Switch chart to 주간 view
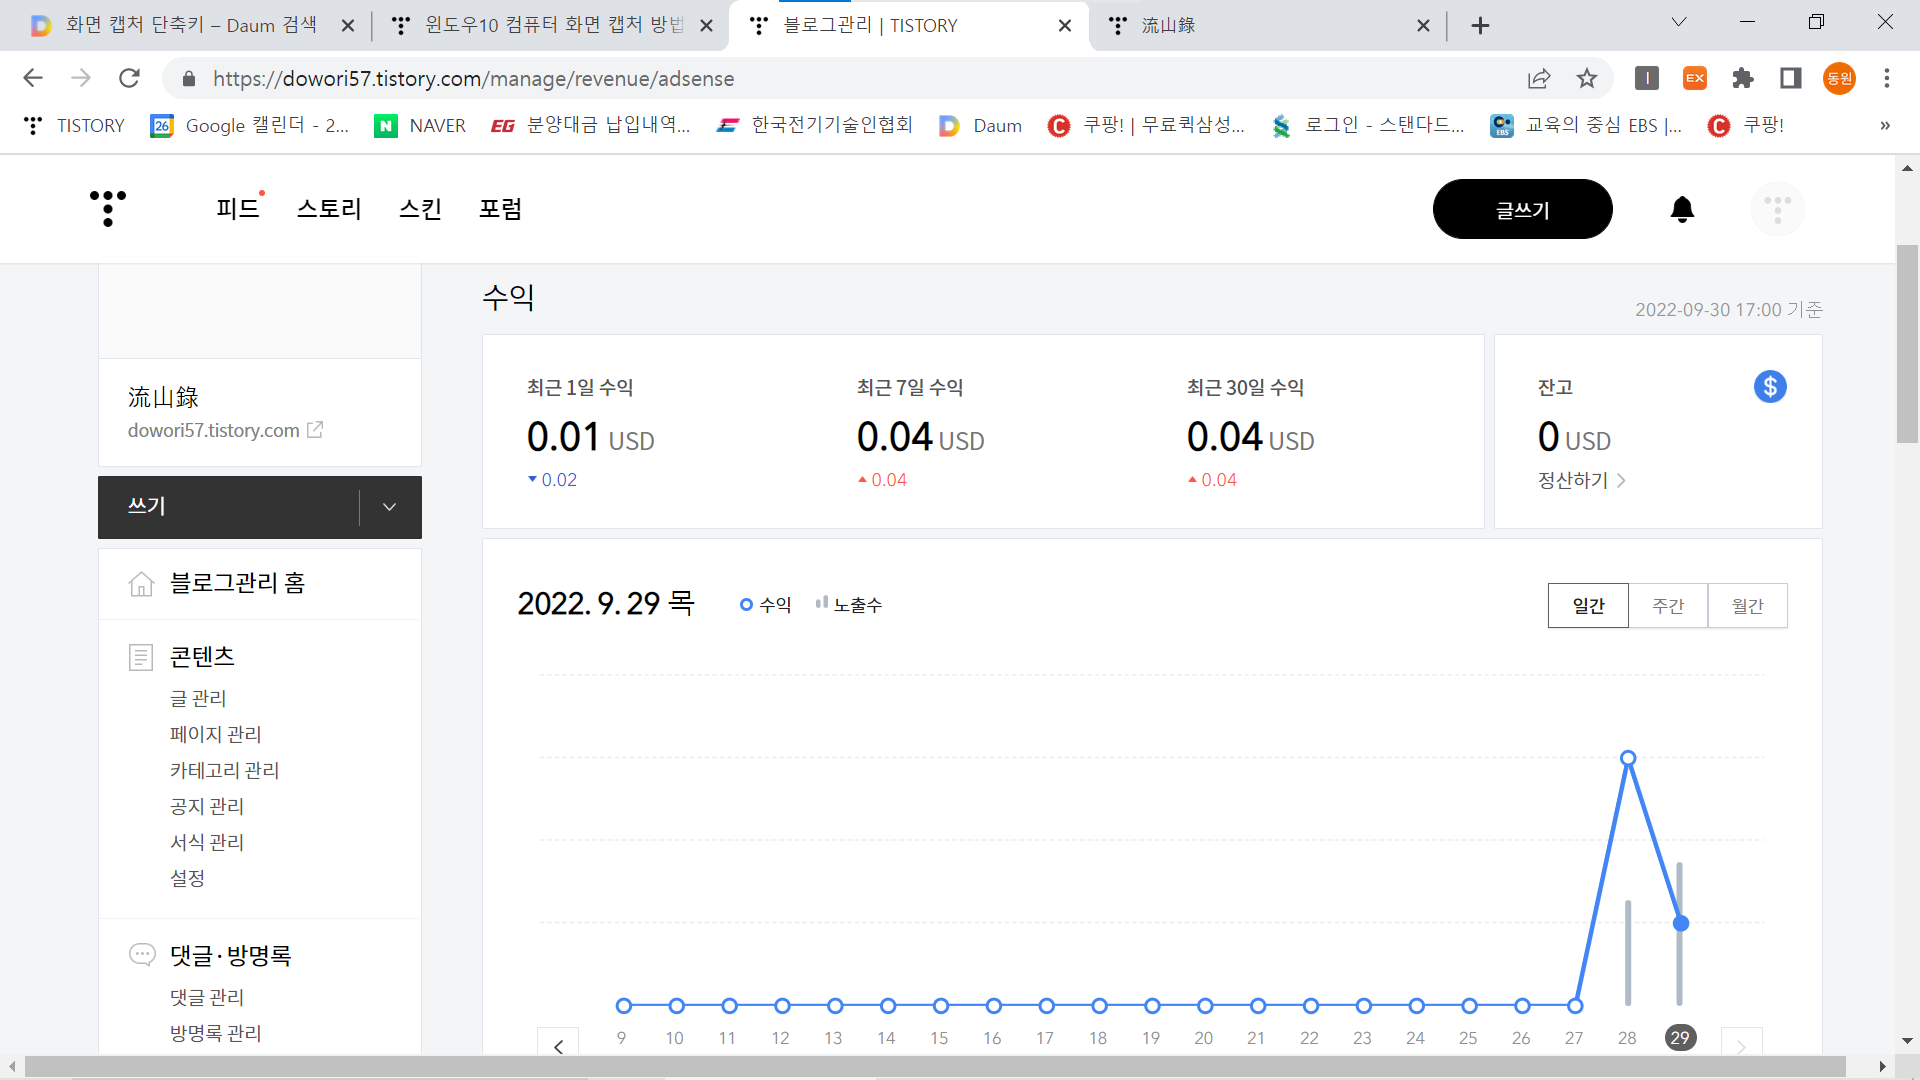The image size is (1920, 1080). click(1667, 606)
